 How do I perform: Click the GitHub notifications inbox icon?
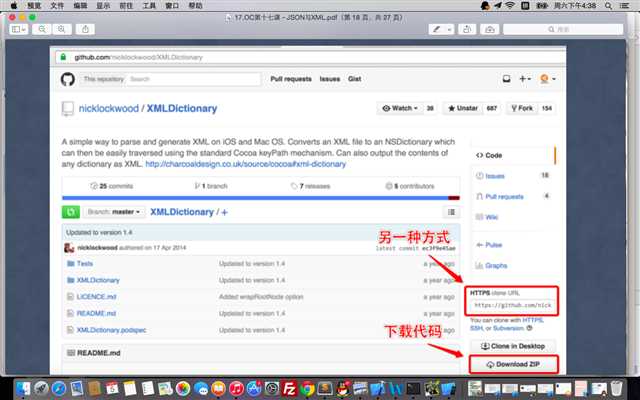pos(506,79)
